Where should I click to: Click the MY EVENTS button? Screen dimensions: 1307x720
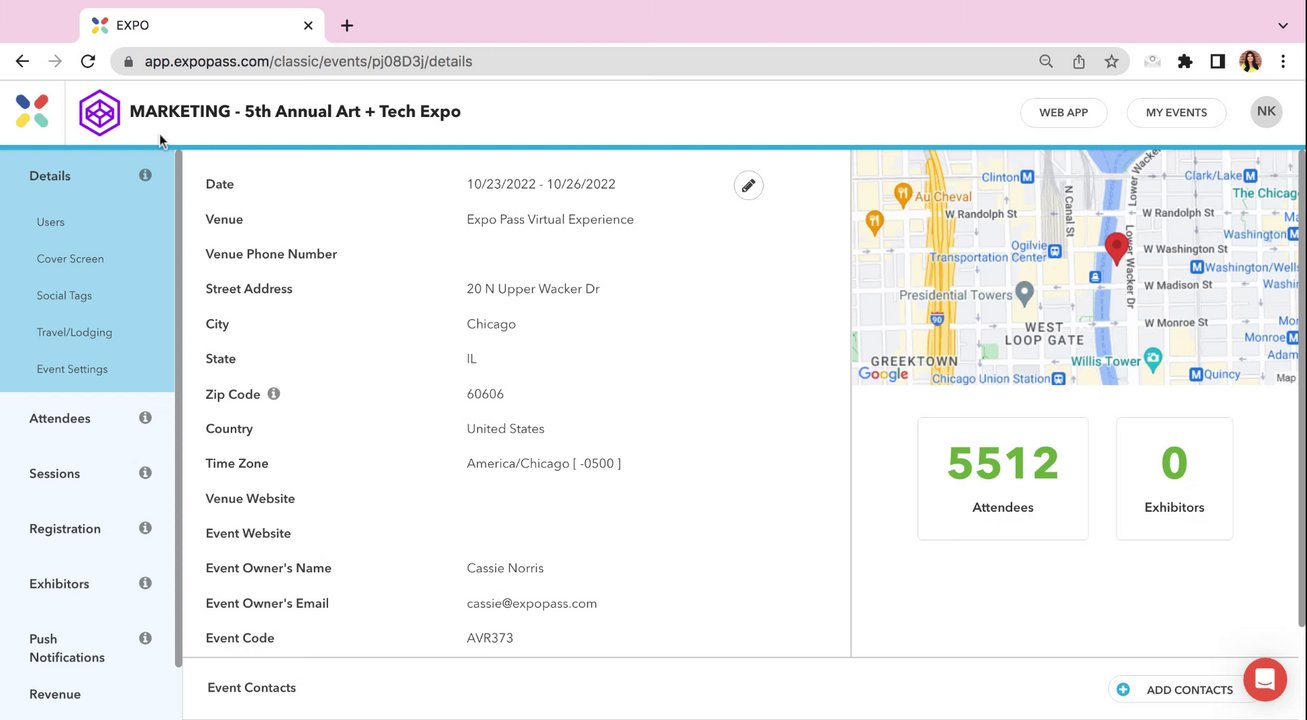[x=1176, y=113]
